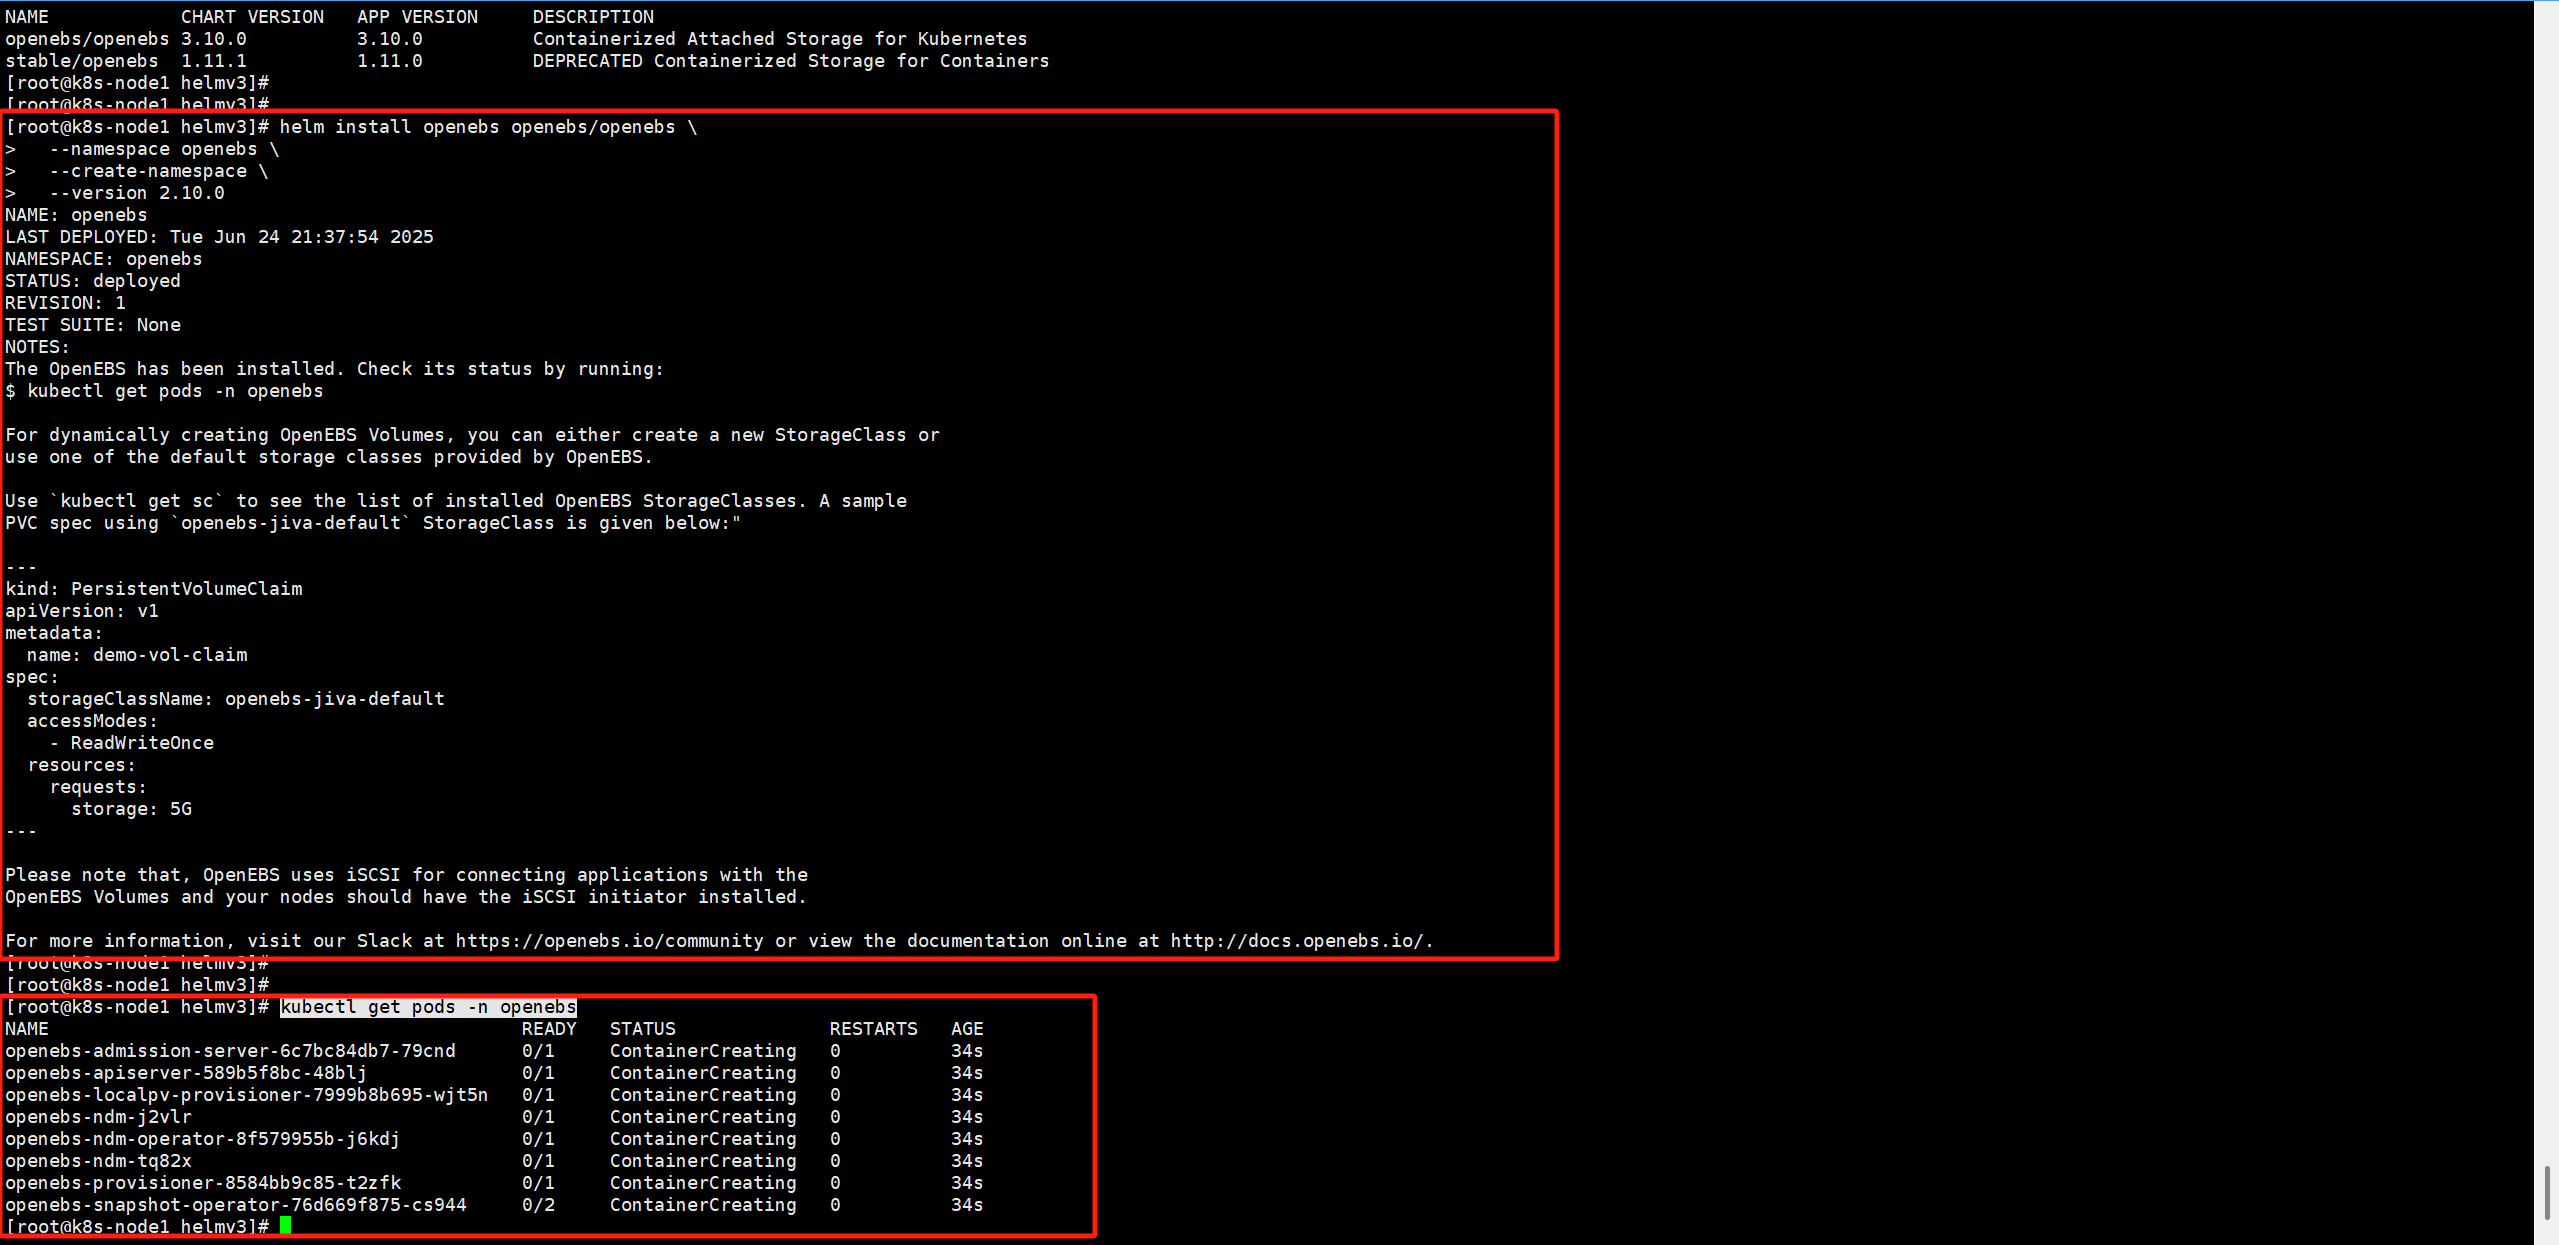2559x1245 pixels.
Task: Click the 'Please note that, OpenEBS uses iSCSI' line
Action: click(406, 875)
